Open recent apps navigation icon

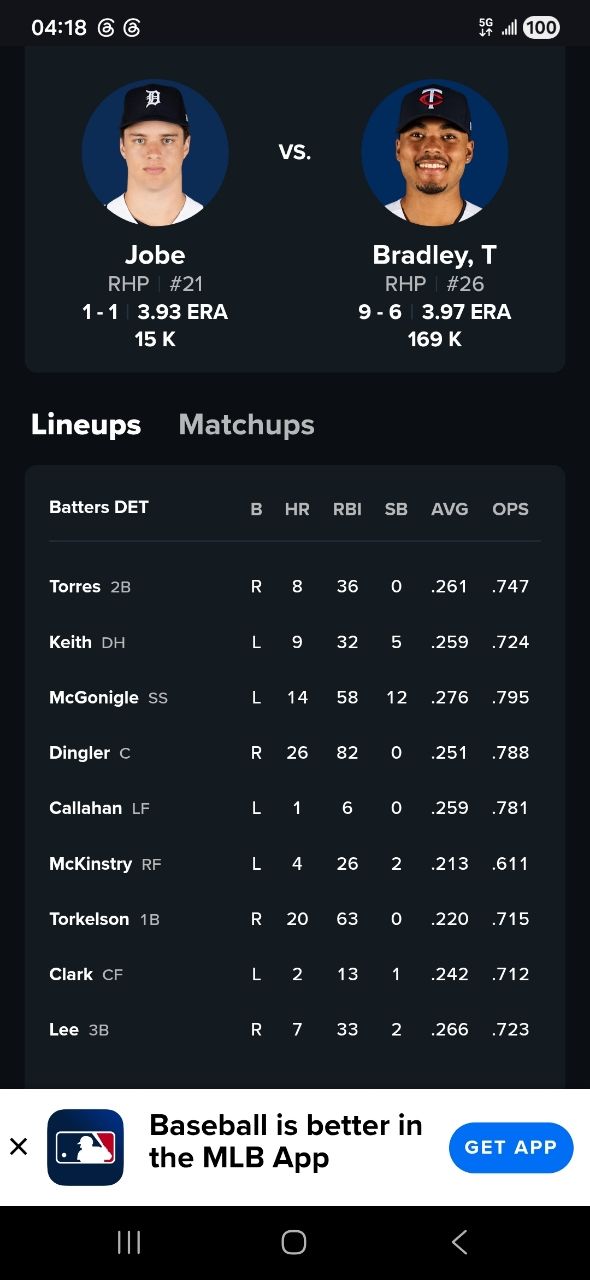(129, 1242)
